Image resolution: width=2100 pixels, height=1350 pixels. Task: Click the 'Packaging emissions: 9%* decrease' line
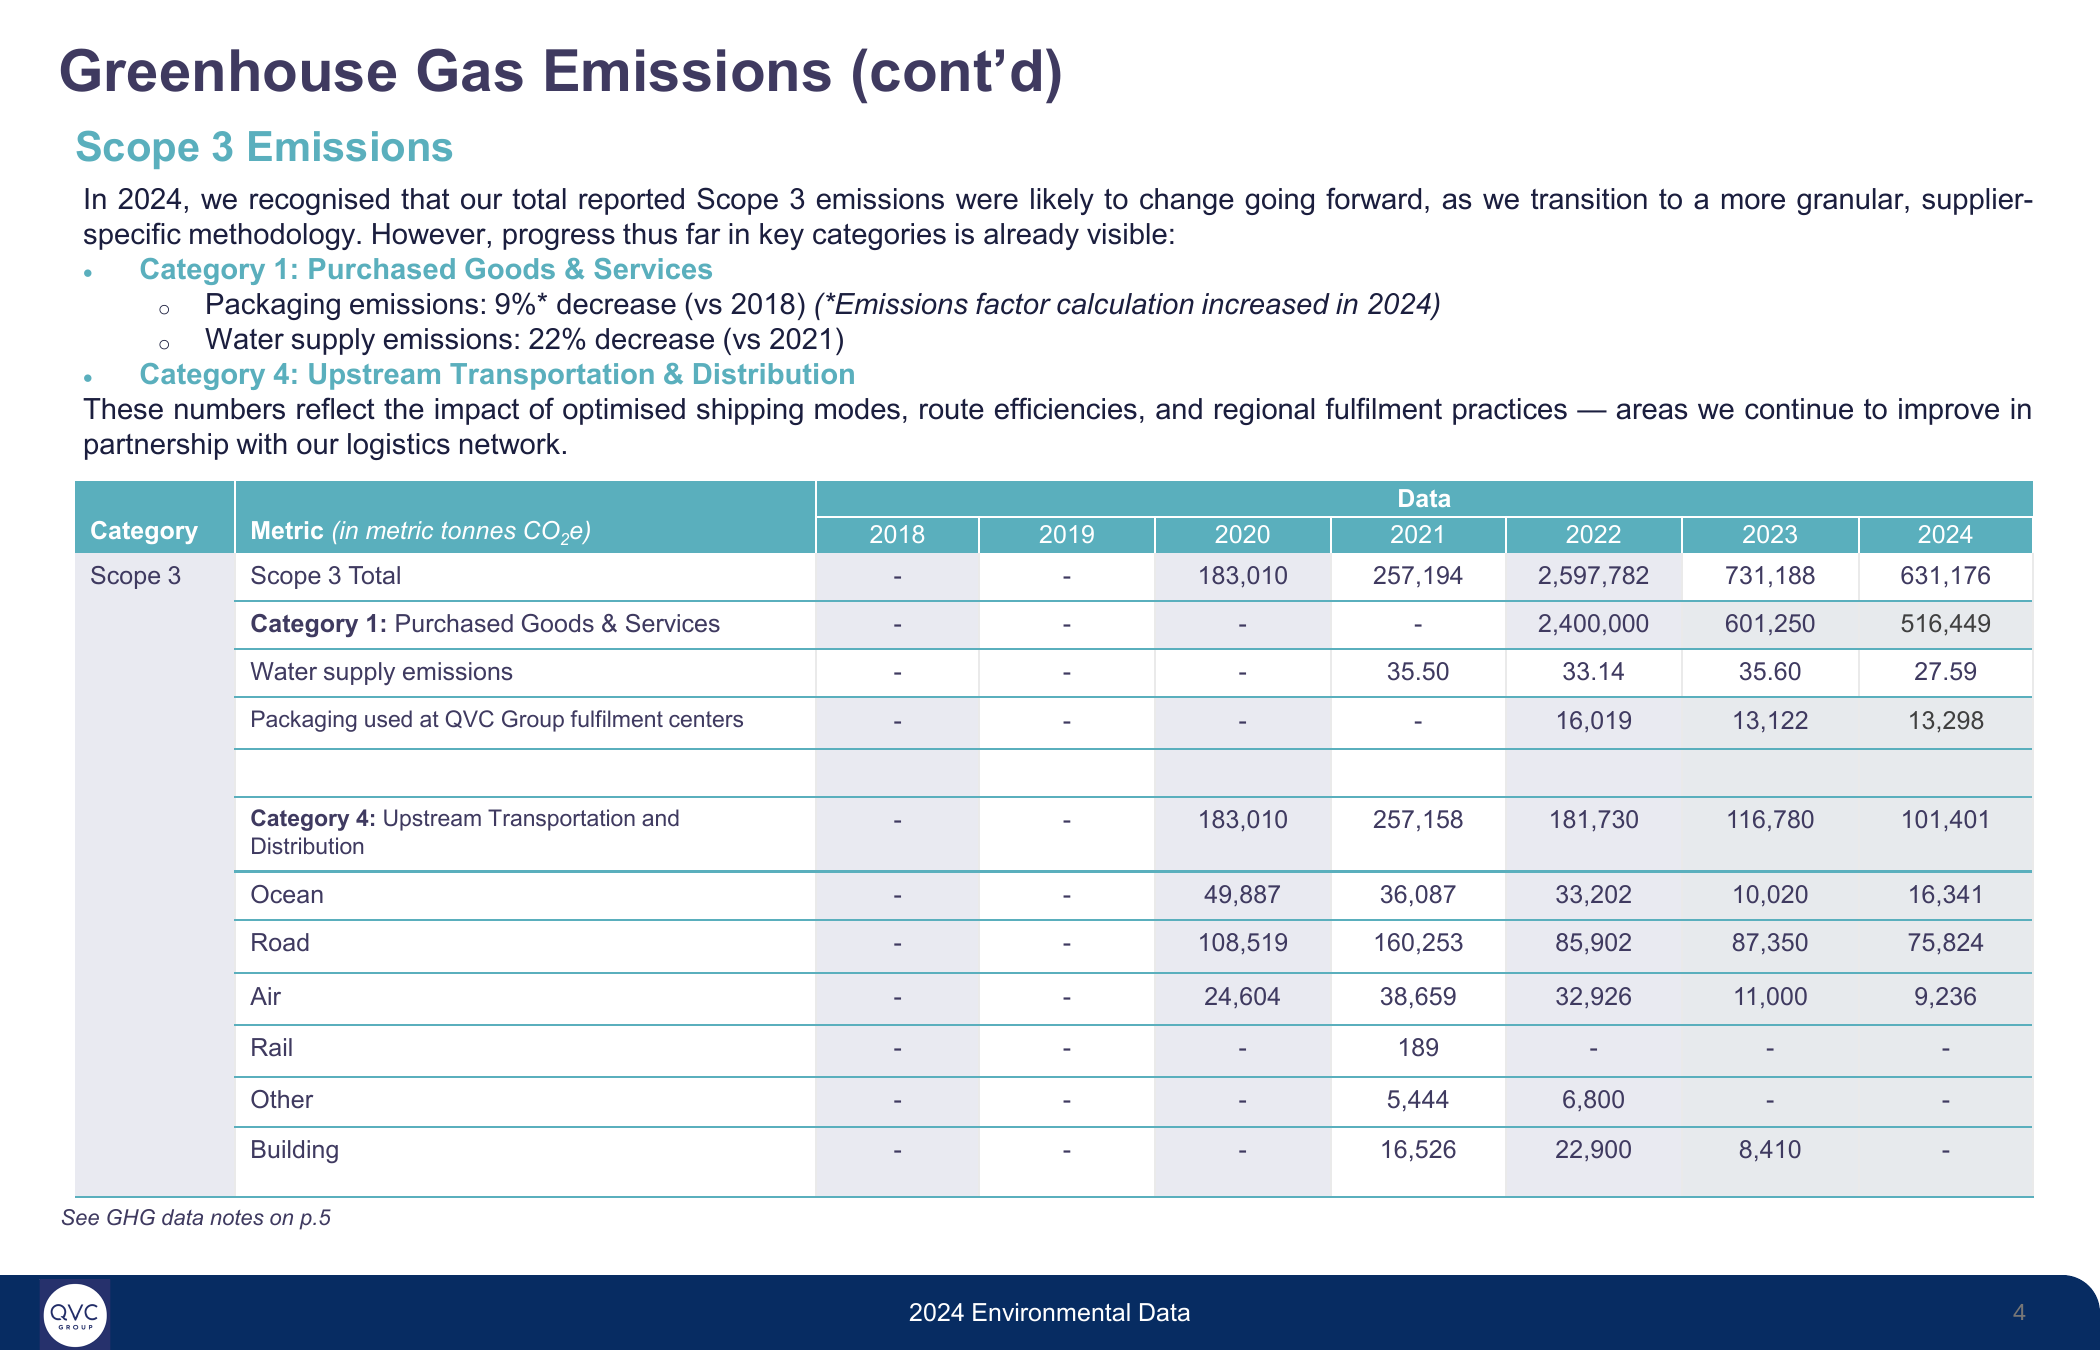pyautogui.click(x=822, y=304)
